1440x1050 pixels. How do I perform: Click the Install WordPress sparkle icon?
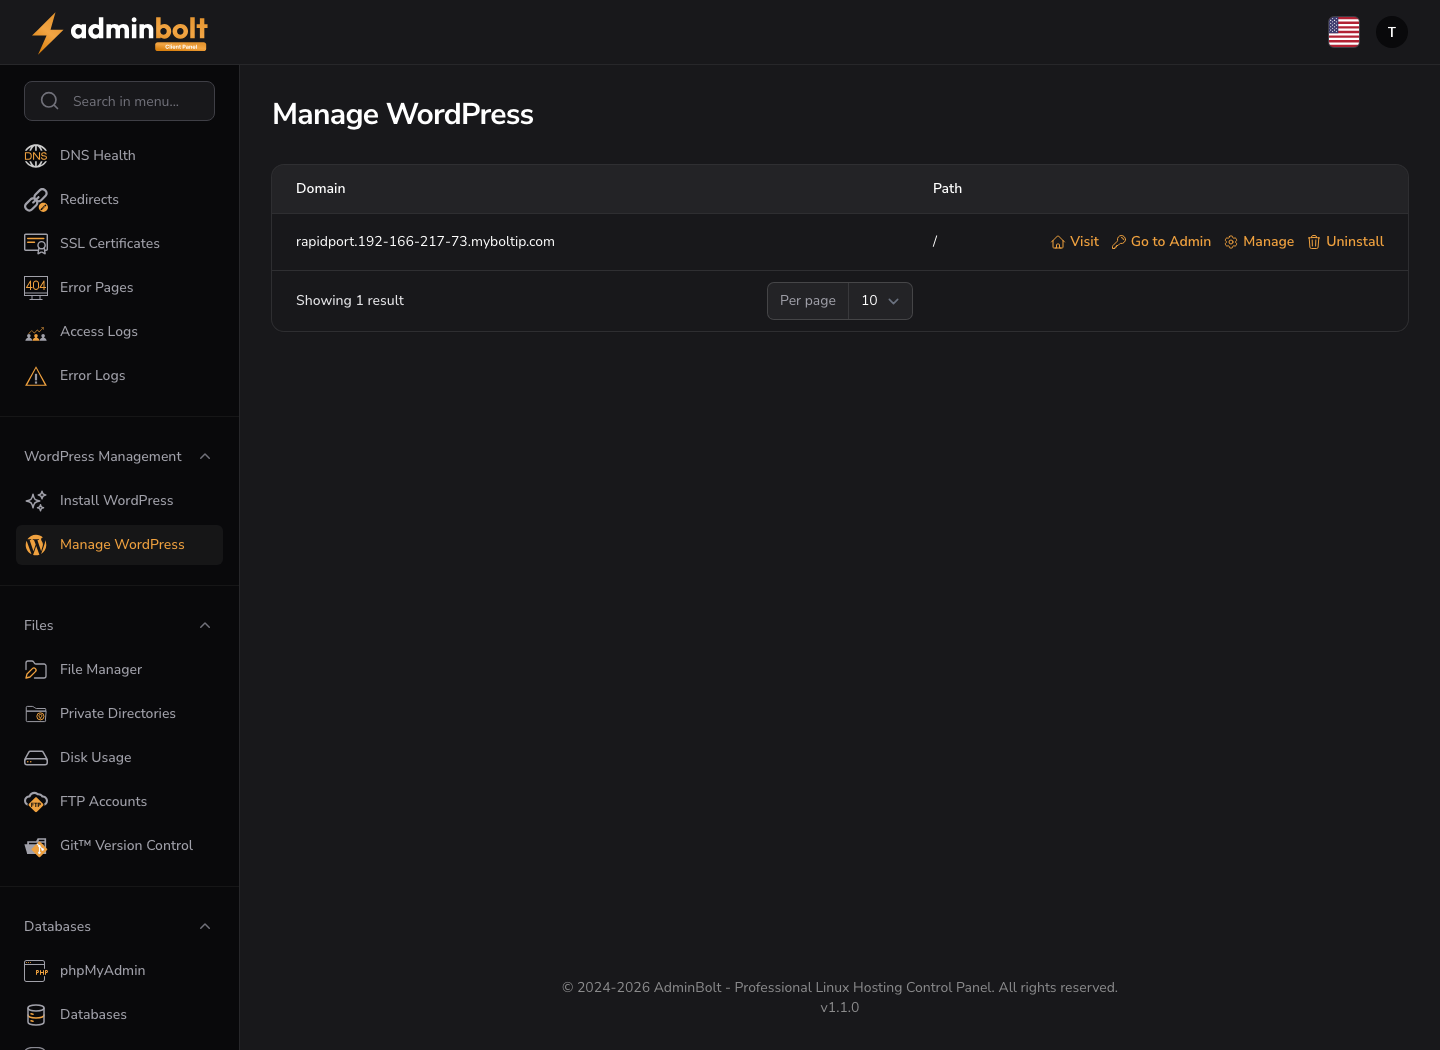click(x=36, y=500)
